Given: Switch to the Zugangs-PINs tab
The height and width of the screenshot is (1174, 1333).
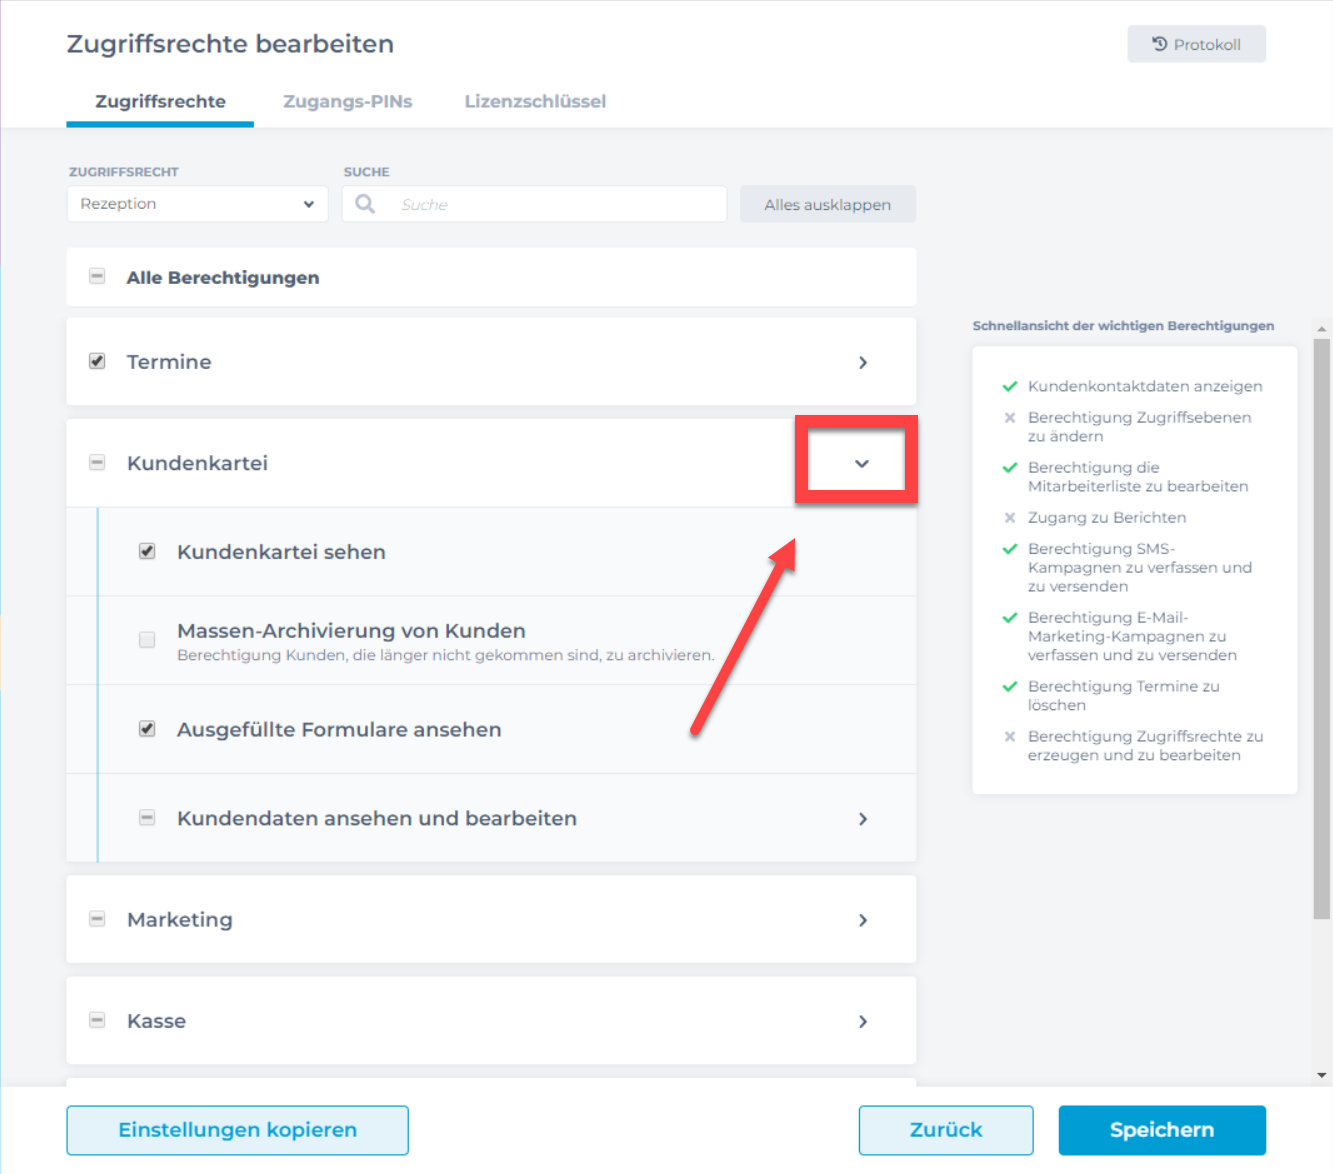Looking at the screenshot, I should click(x=347, y=101).
